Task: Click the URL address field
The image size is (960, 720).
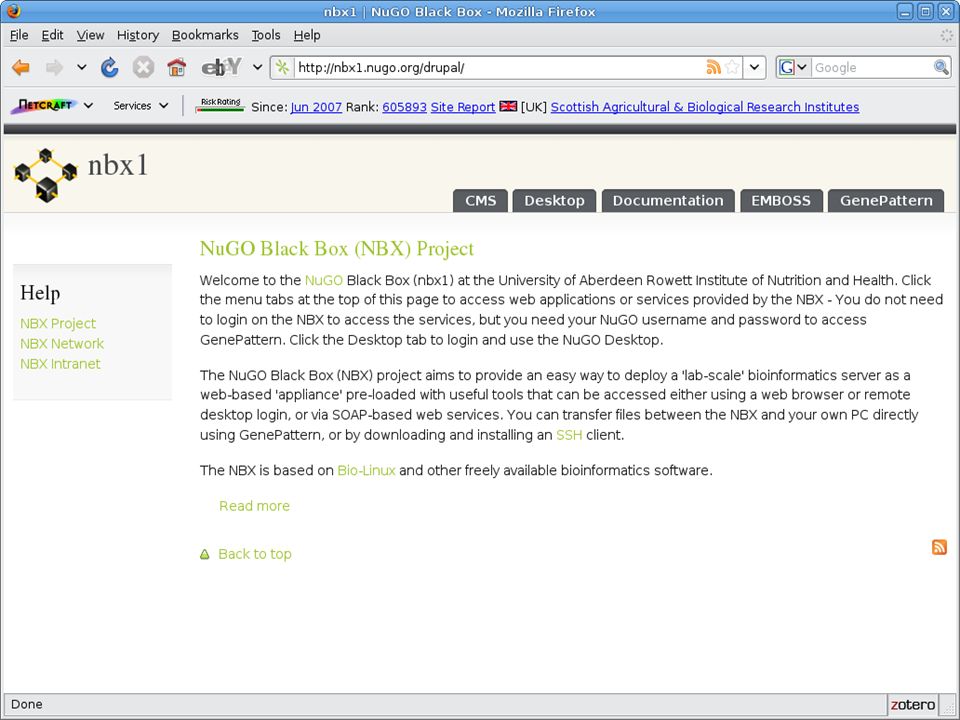Action: 498,67
